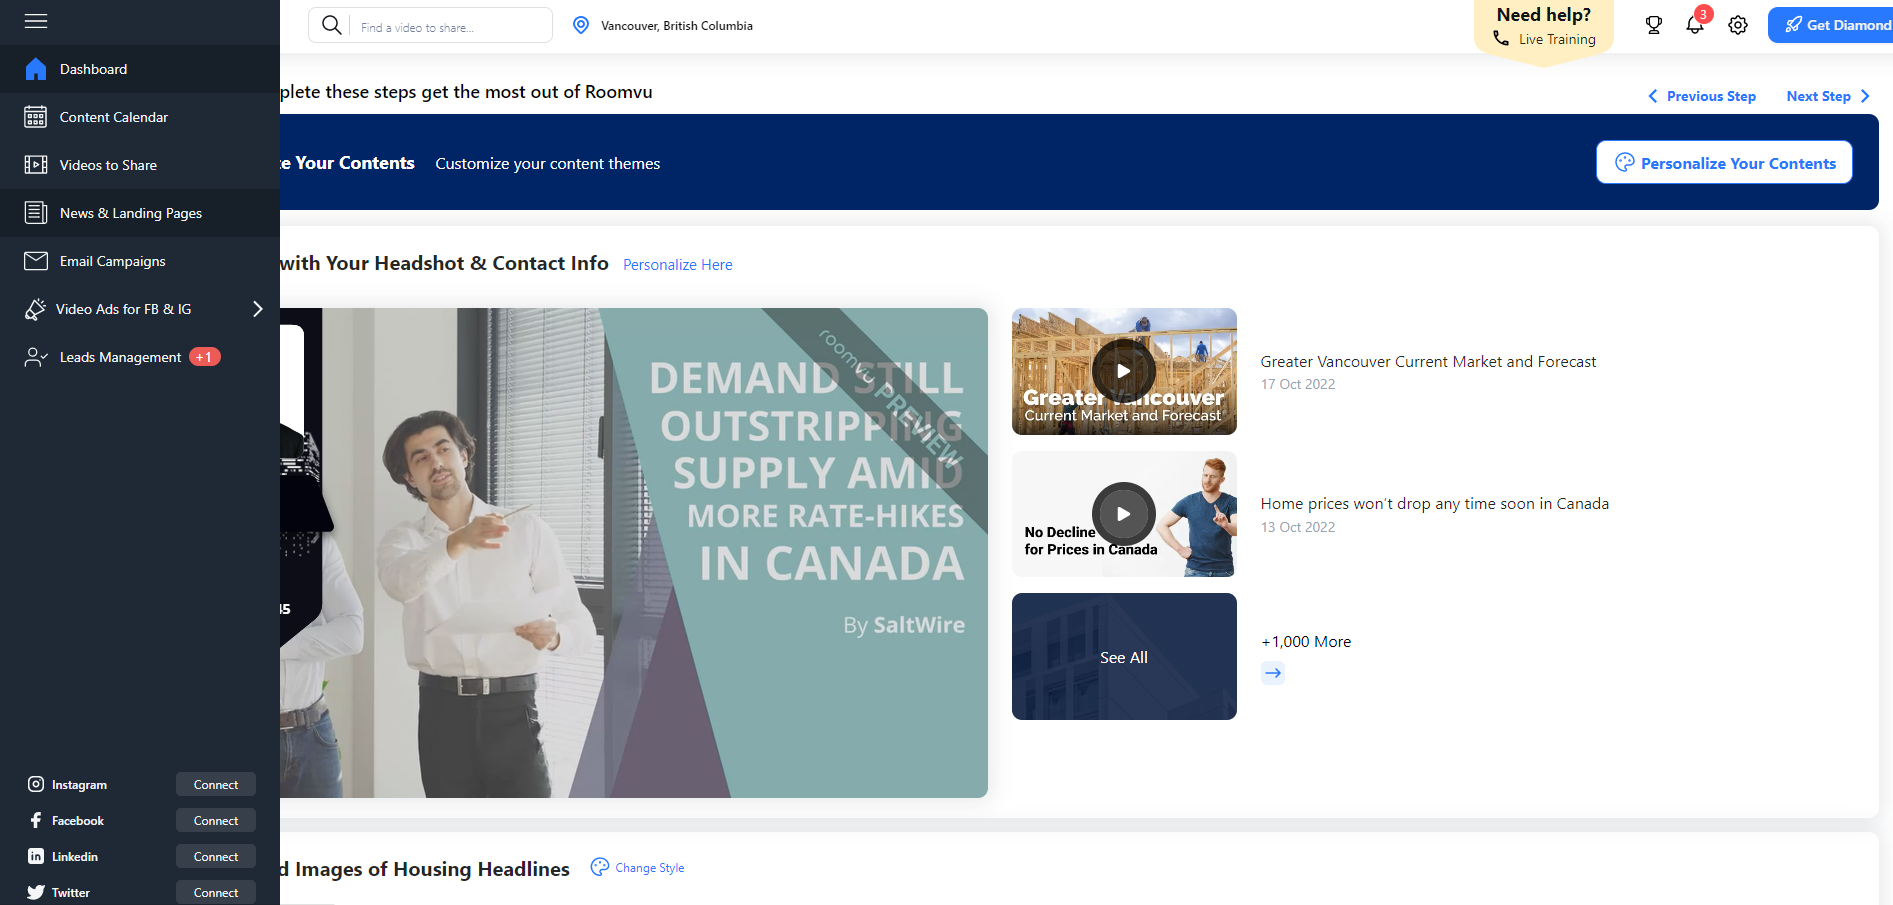Open the See All videos thumbnail
Image resolution: width=1893 pixels, height=905 pixels.
[x=1123, y=657]
